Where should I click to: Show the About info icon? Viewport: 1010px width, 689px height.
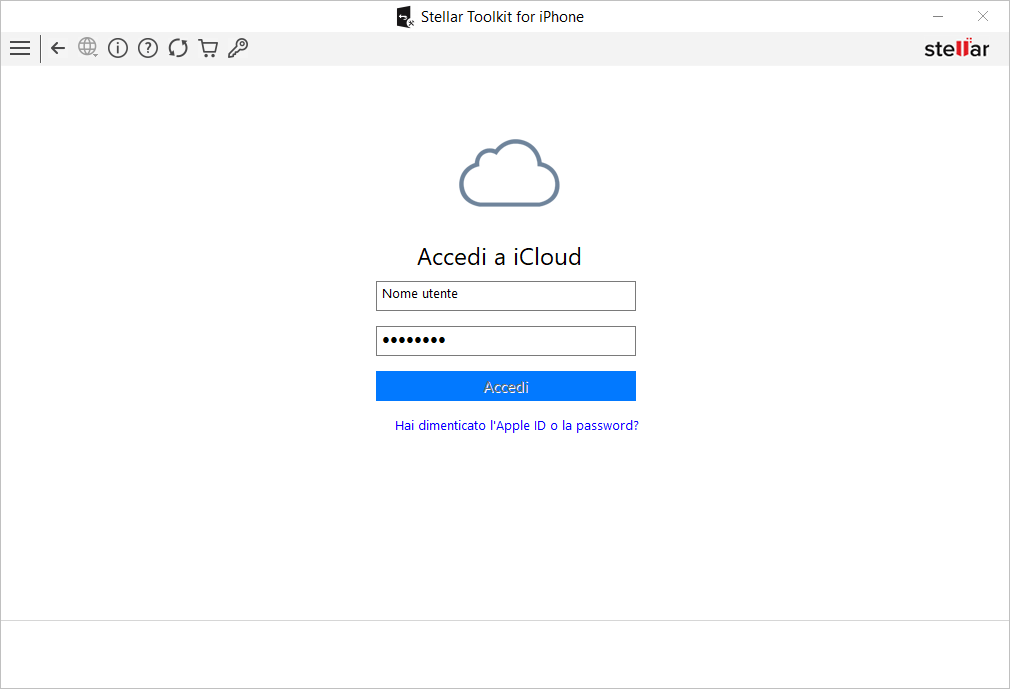coord(118,48)
